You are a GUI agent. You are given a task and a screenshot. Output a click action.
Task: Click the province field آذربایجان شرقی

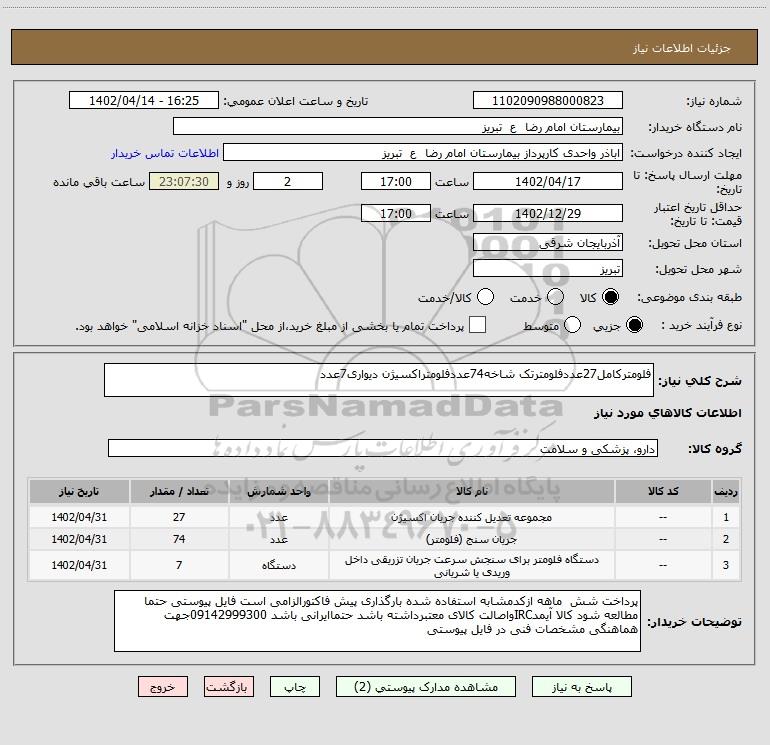coord(548,242)
